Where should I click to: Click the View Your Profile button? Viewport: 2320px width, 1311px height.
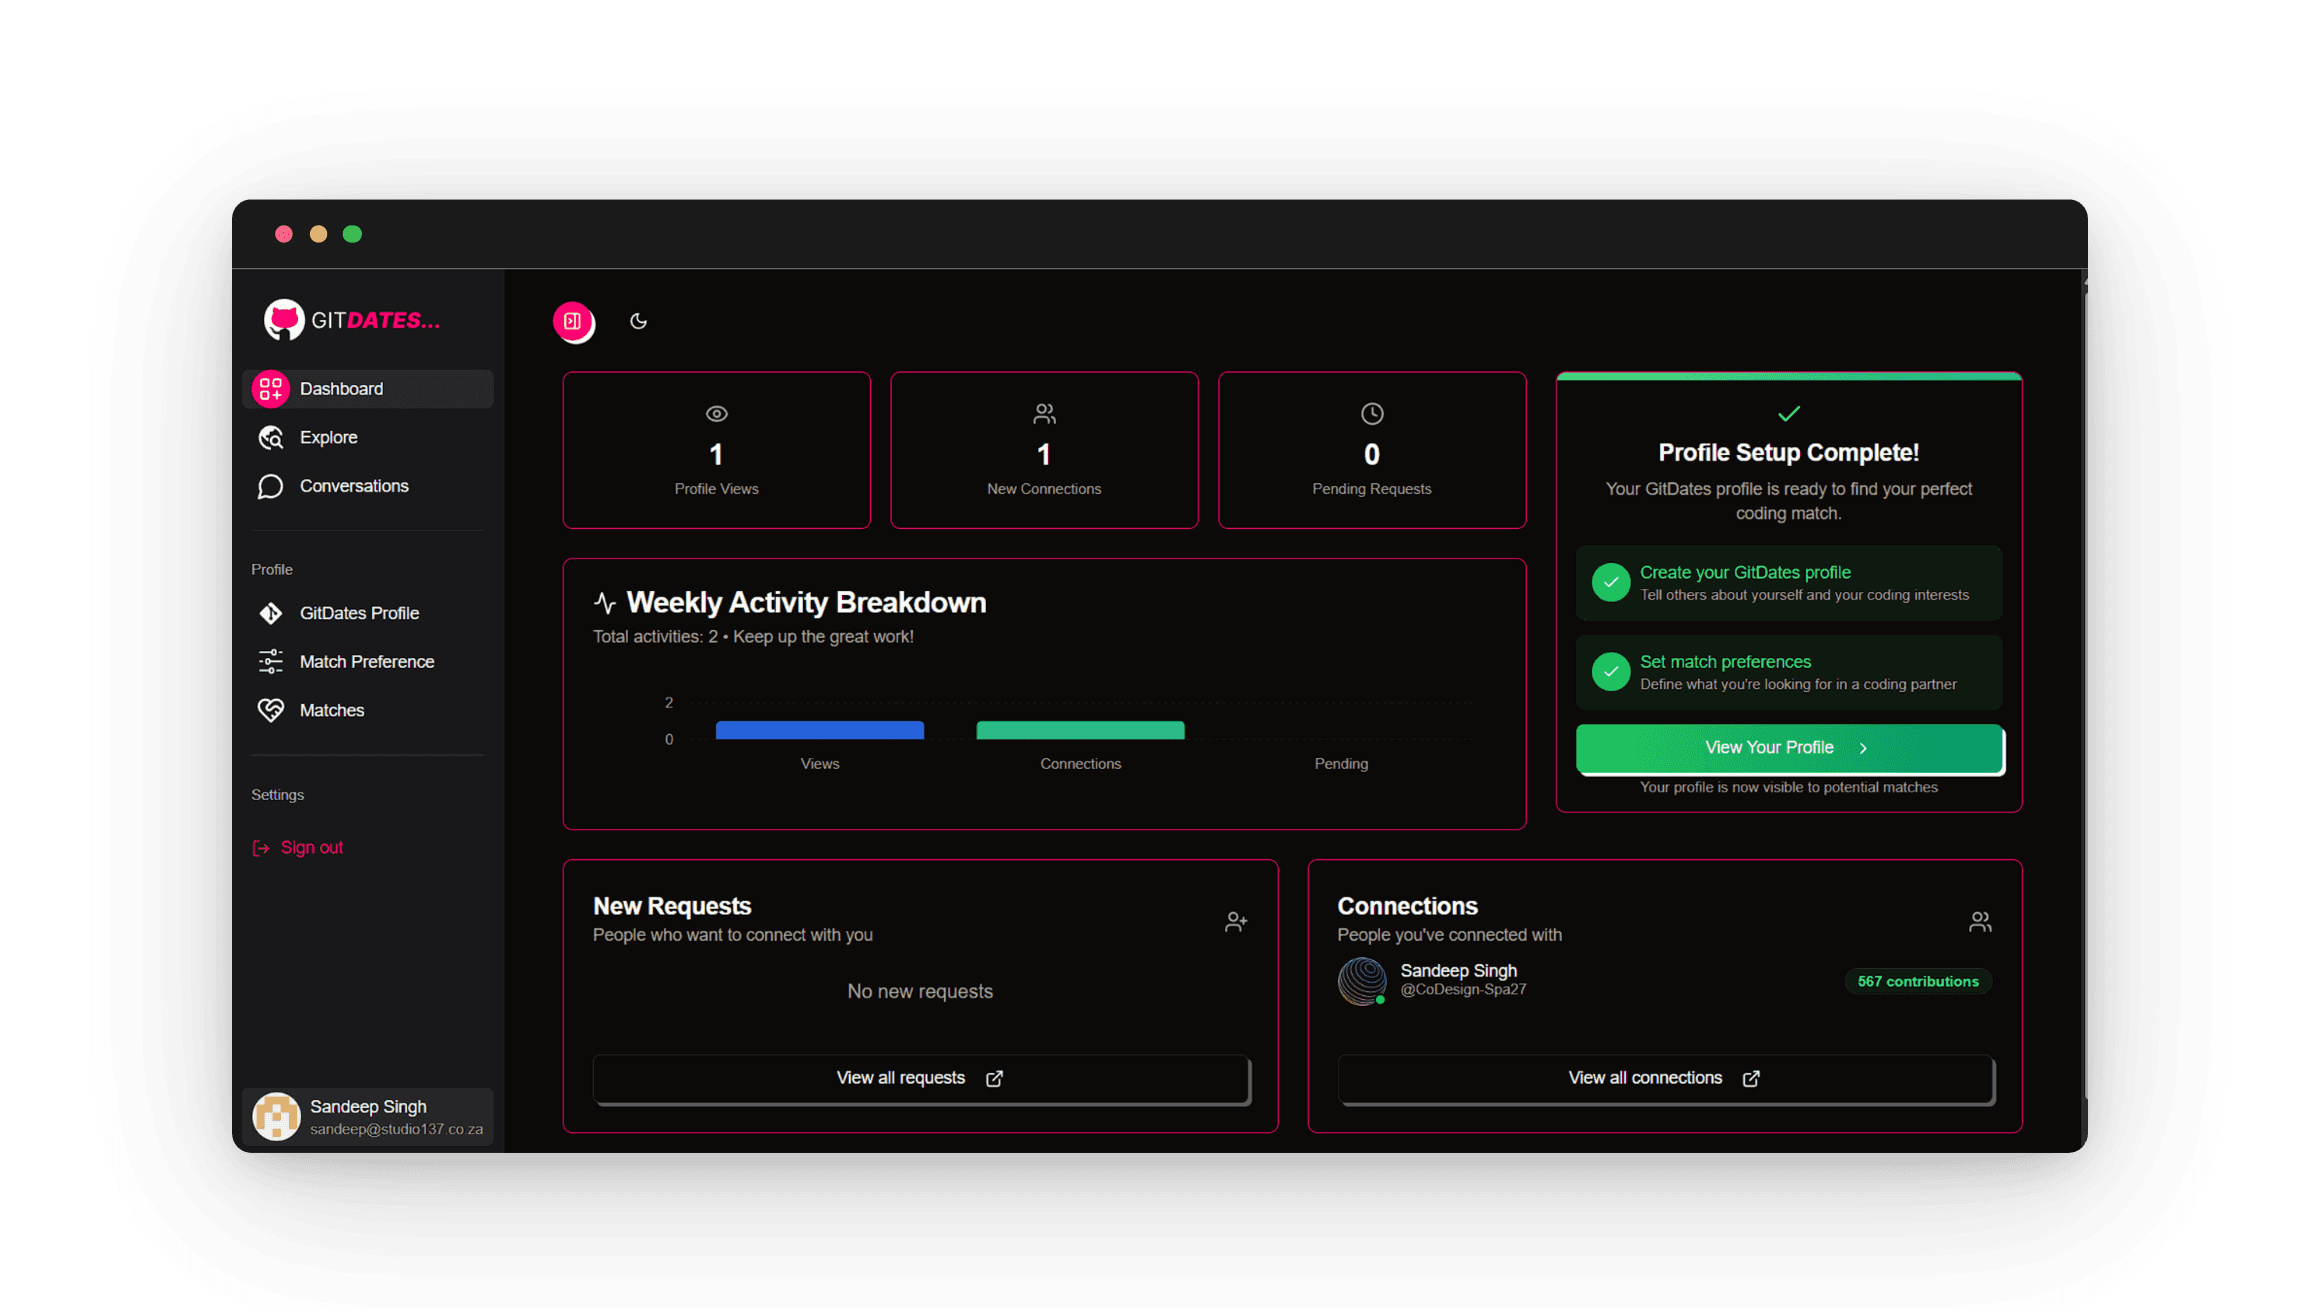click(x=1788, y=748)
